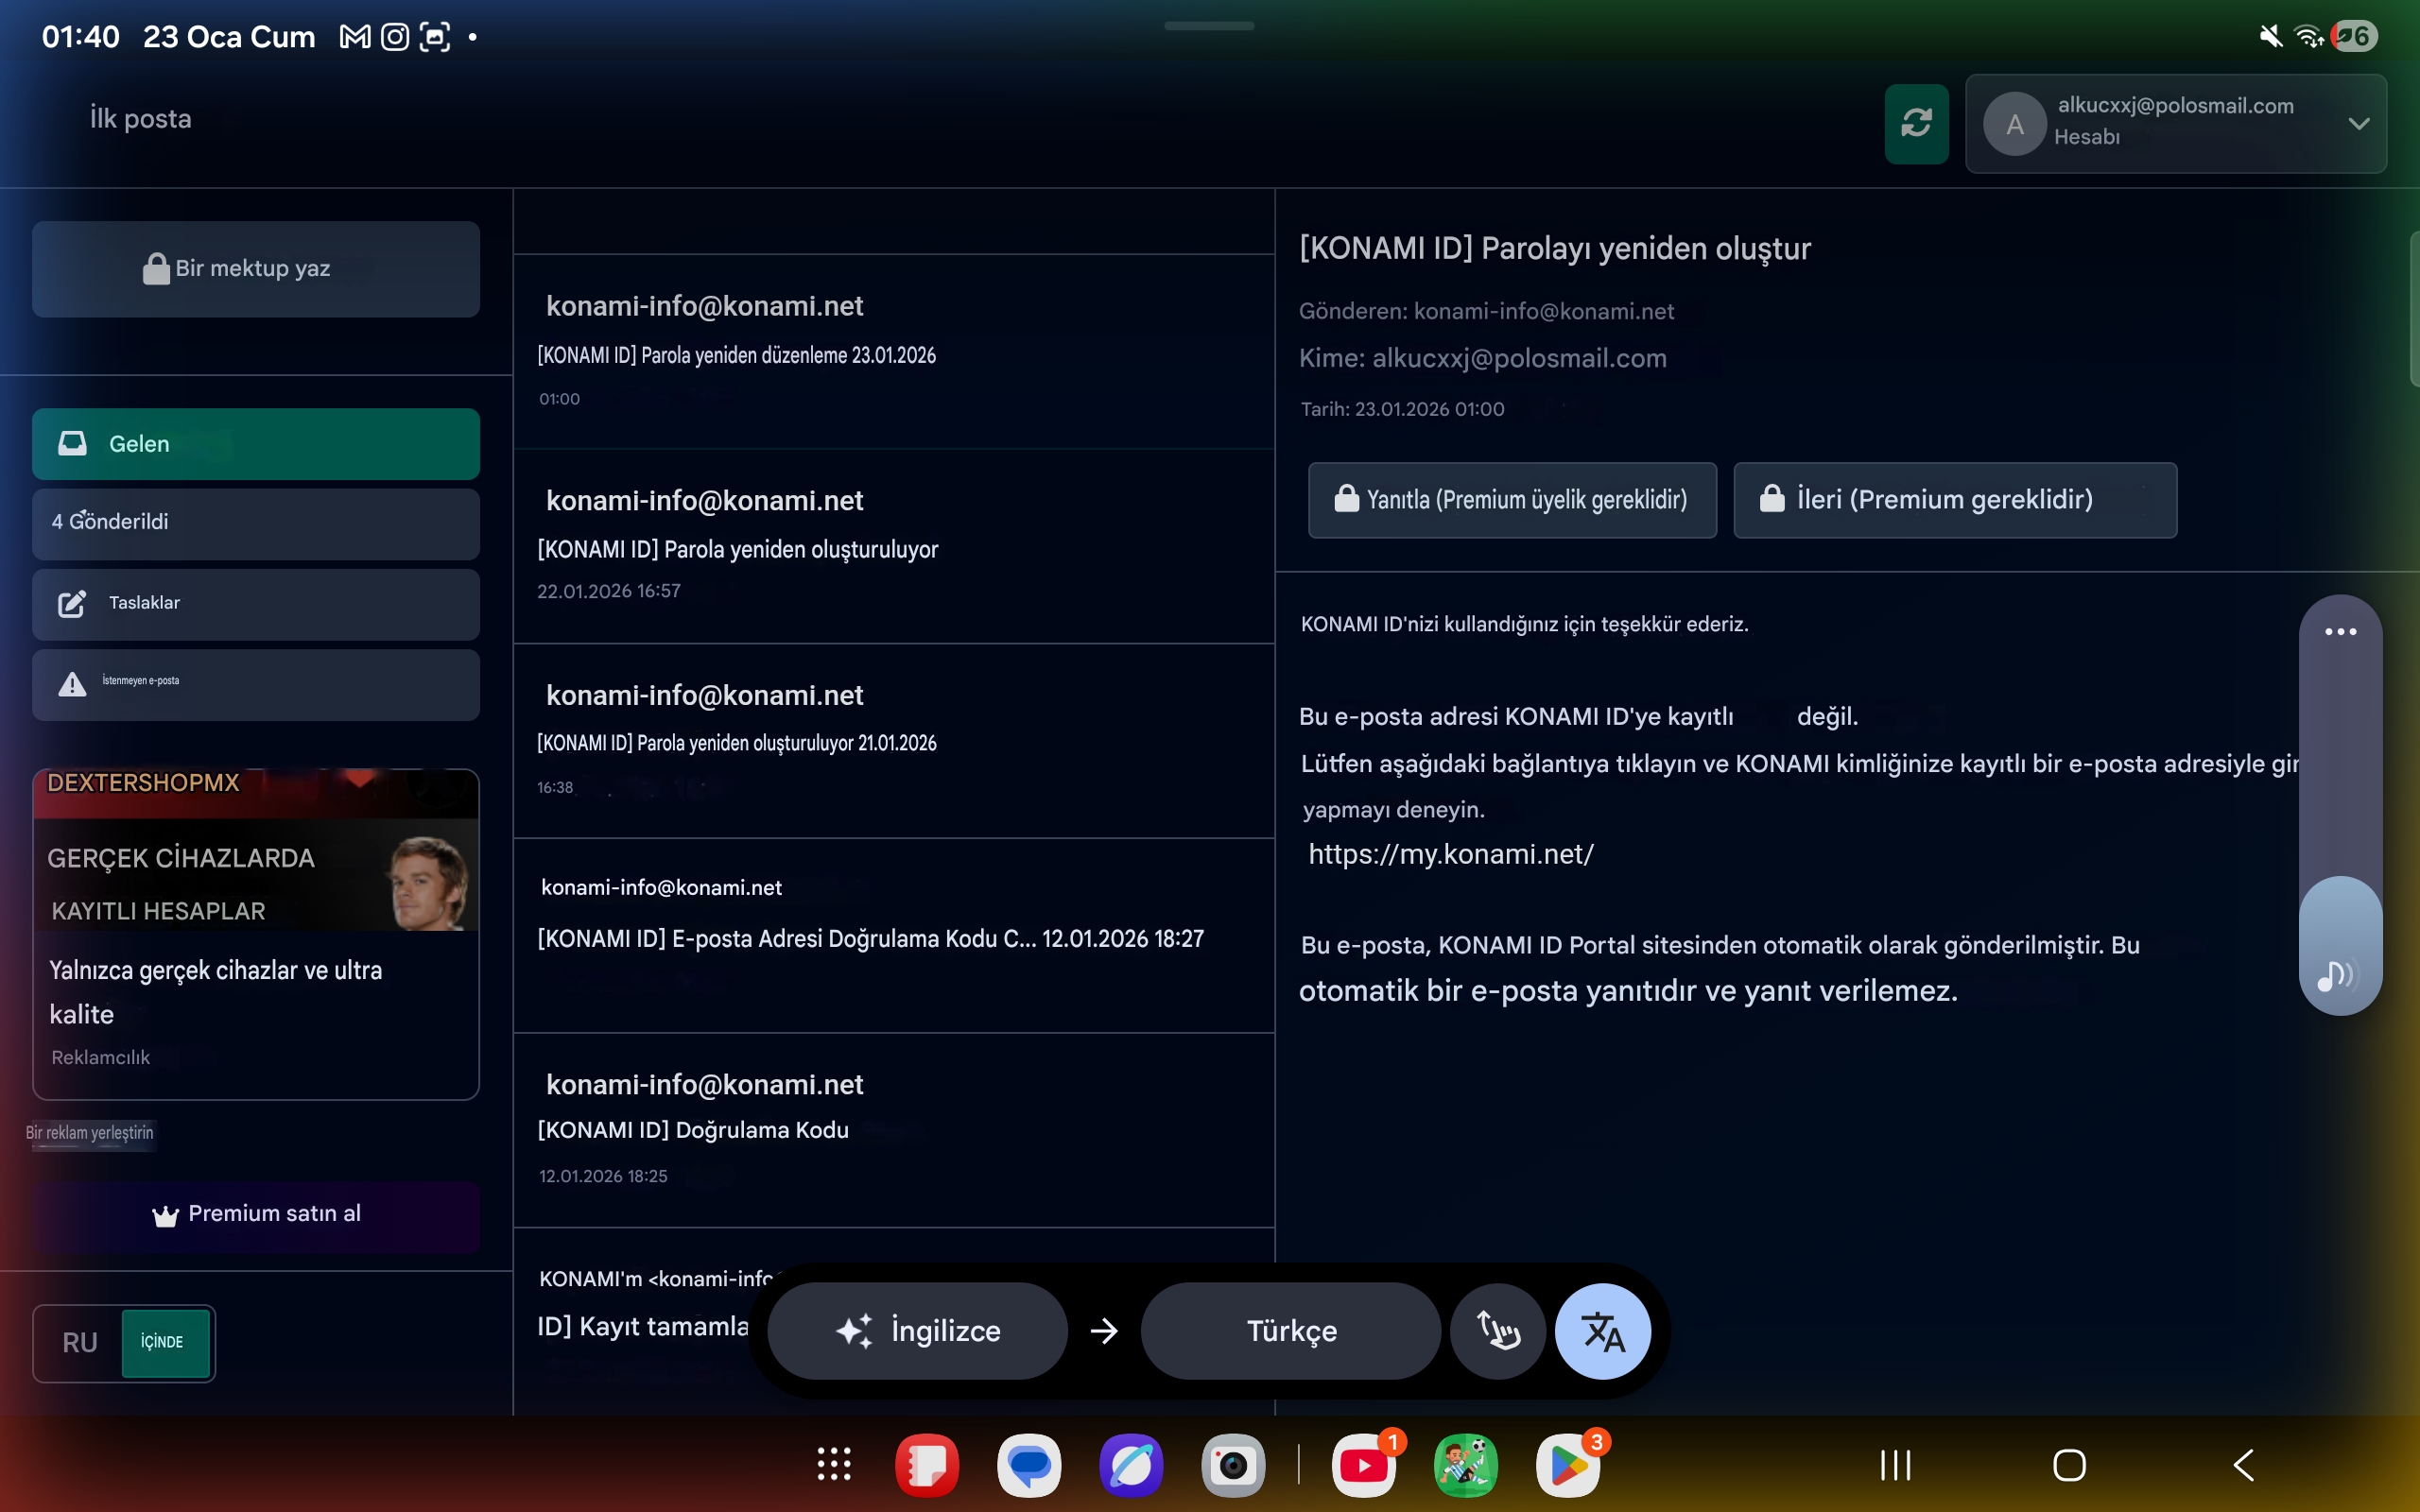Tap the muted sound status icon
Image resolution: width=2420 pixels, height=1512 pixels.
coord(2271,37)
